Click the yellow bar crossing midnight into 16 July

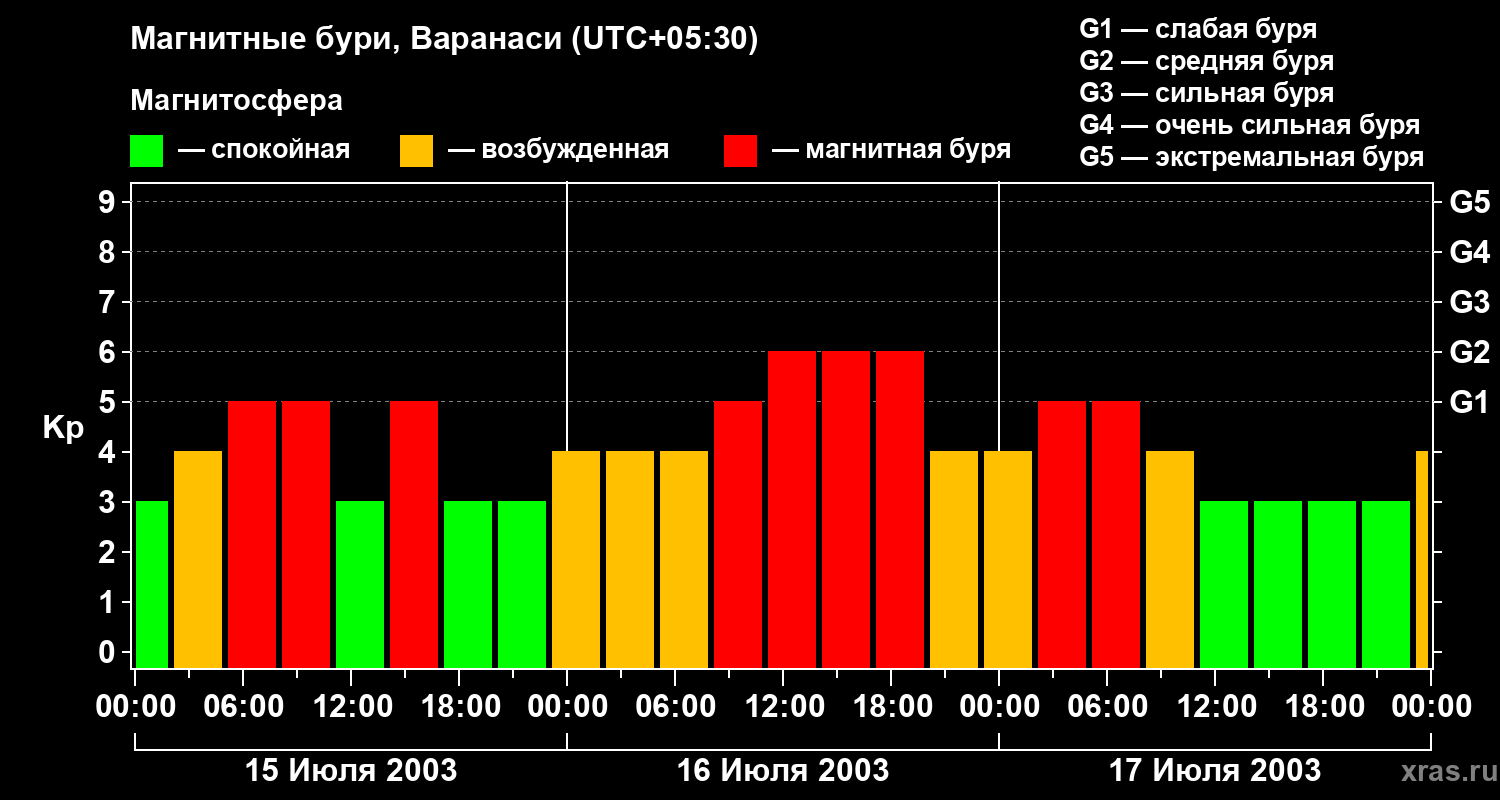tap(576, 559)
